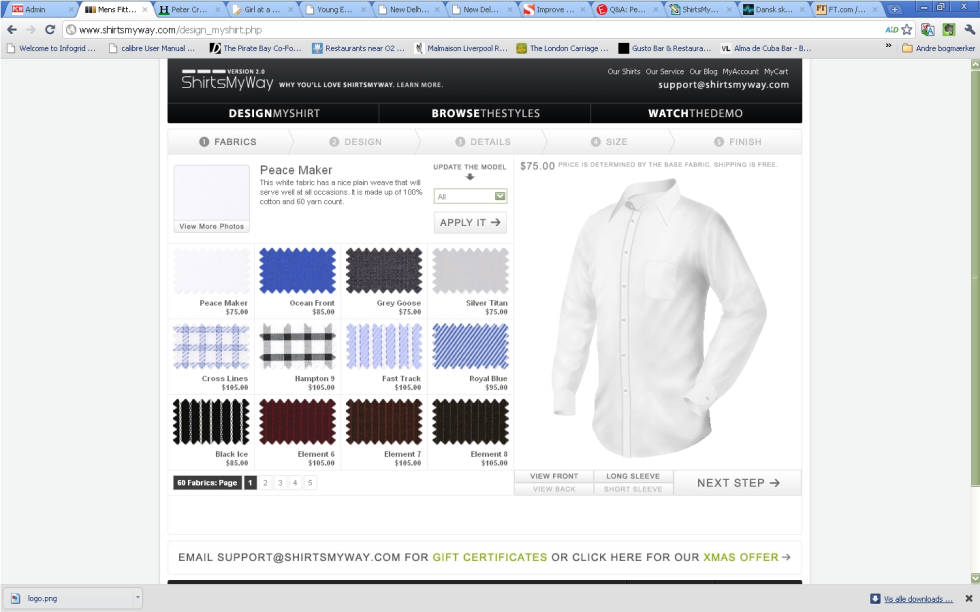
Task: Choose the Element 7 fabric swatch
Action: pos(384,422)
